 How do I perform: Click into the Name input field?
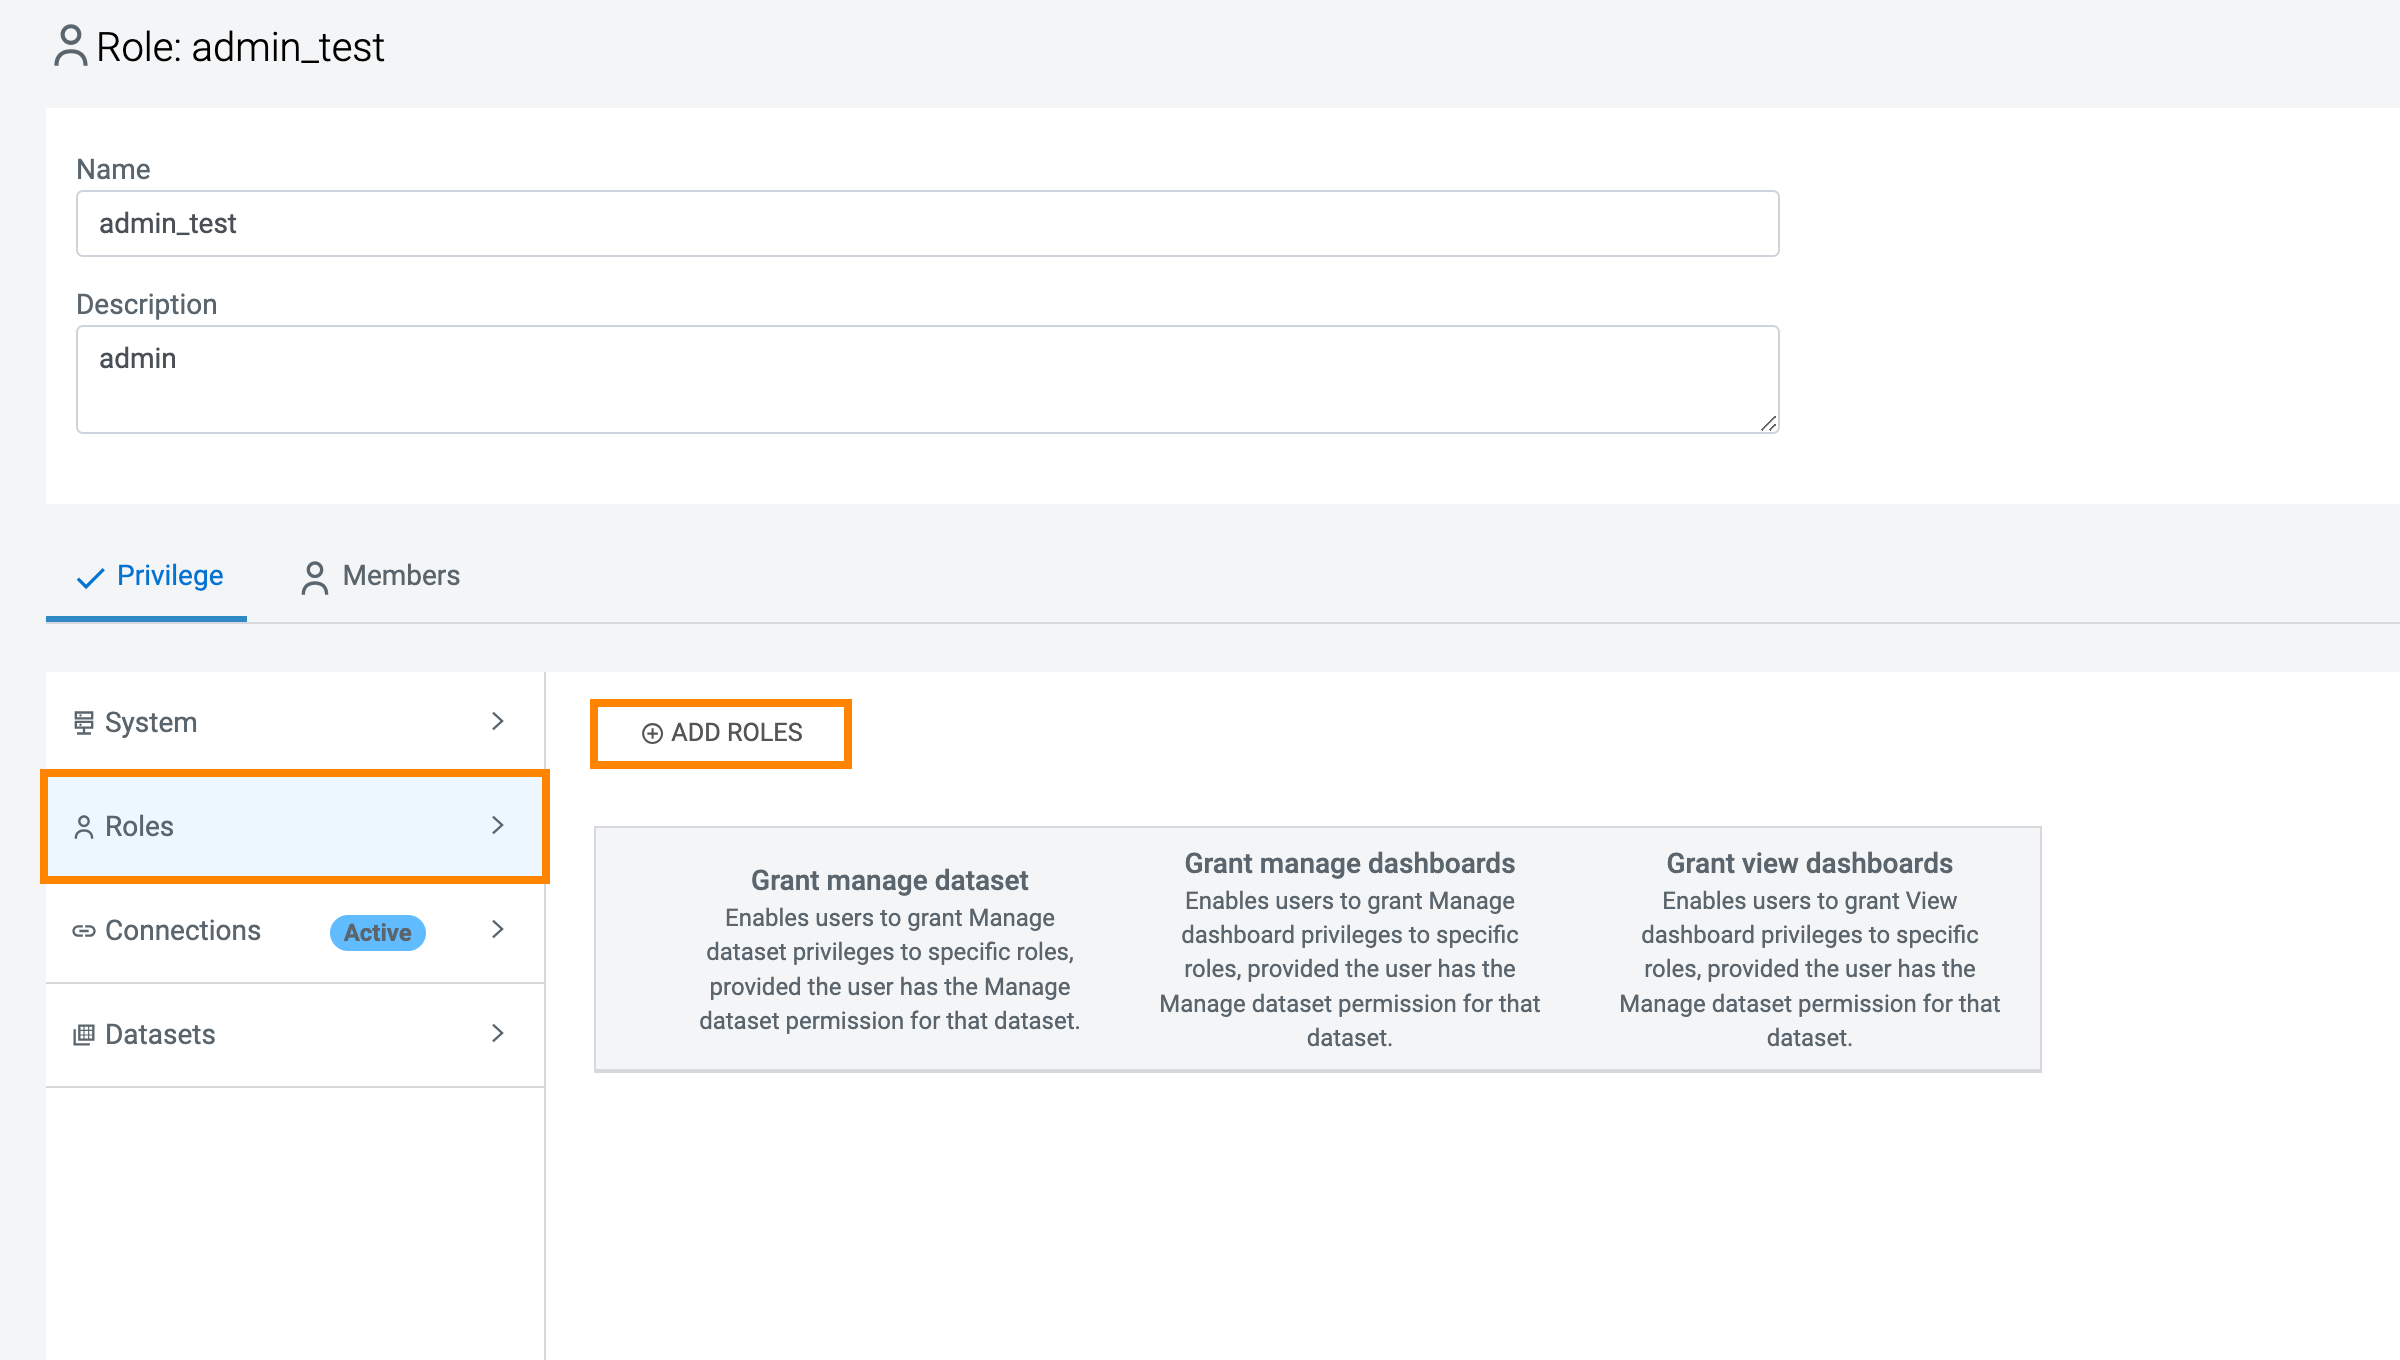[x=927, y=224]
